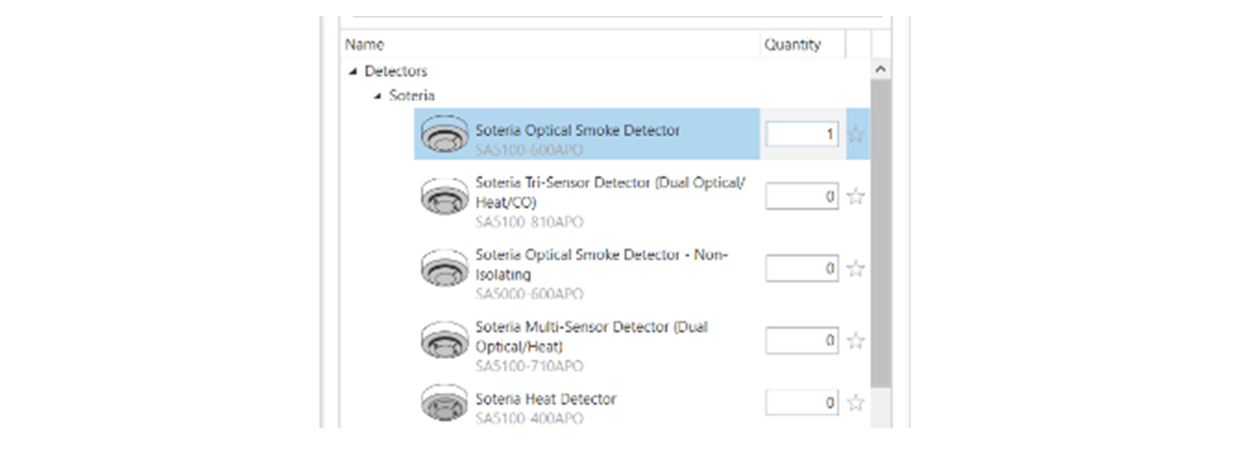Sort by the Name column header
Viewport: 1240px width, 454px height.
[x=550, y=45]
